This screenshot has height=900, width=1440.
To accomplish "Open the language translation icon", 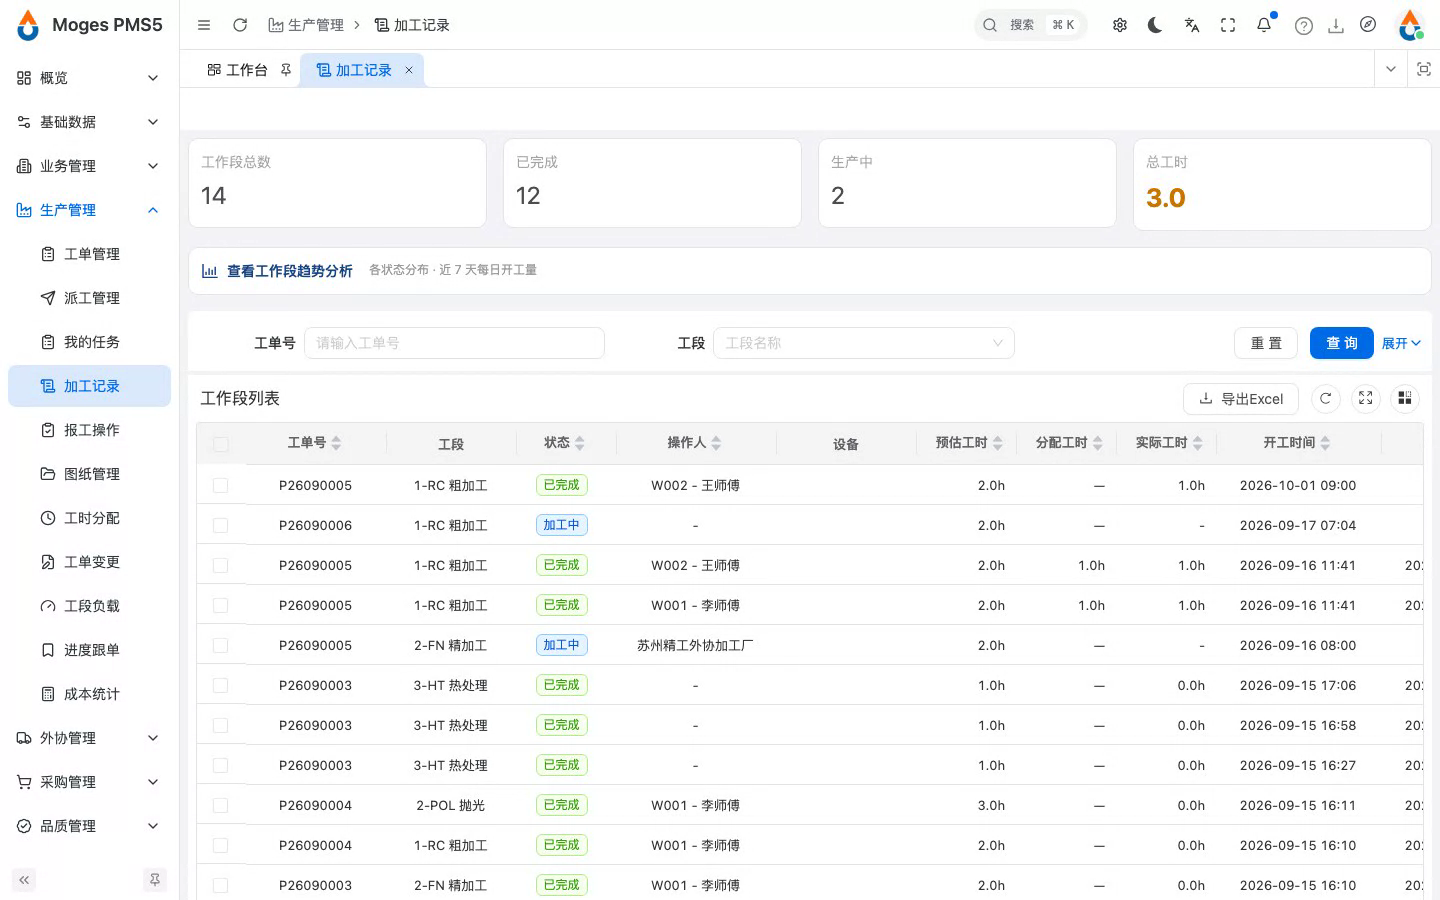I will (1191, 25).
